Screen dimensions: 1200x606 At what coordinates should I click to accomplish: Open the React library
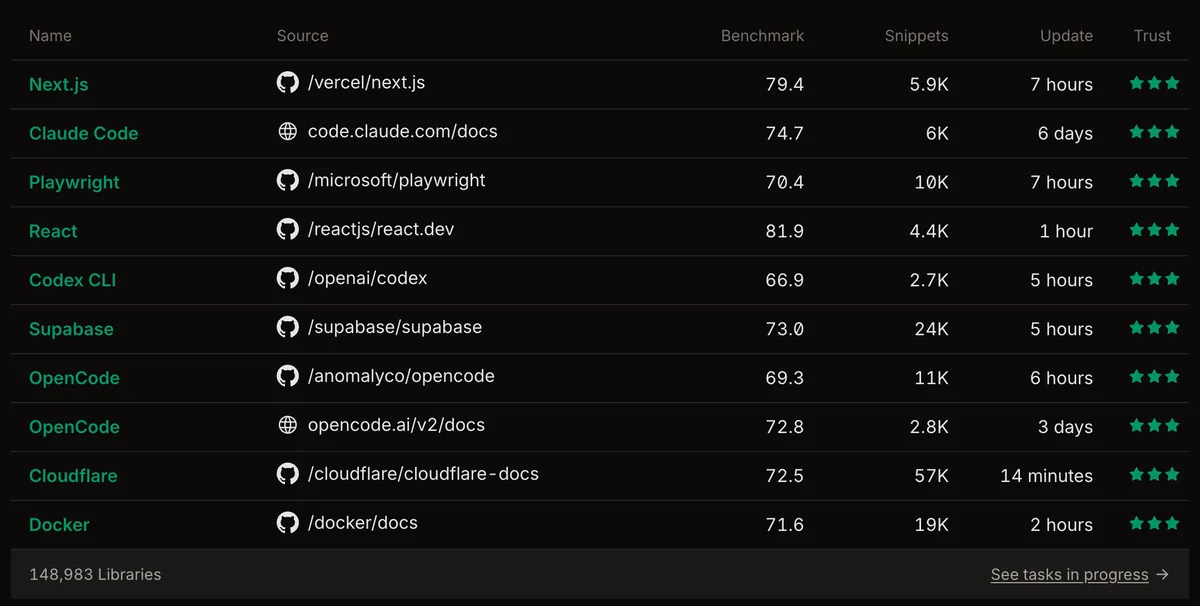coord(53,232)
